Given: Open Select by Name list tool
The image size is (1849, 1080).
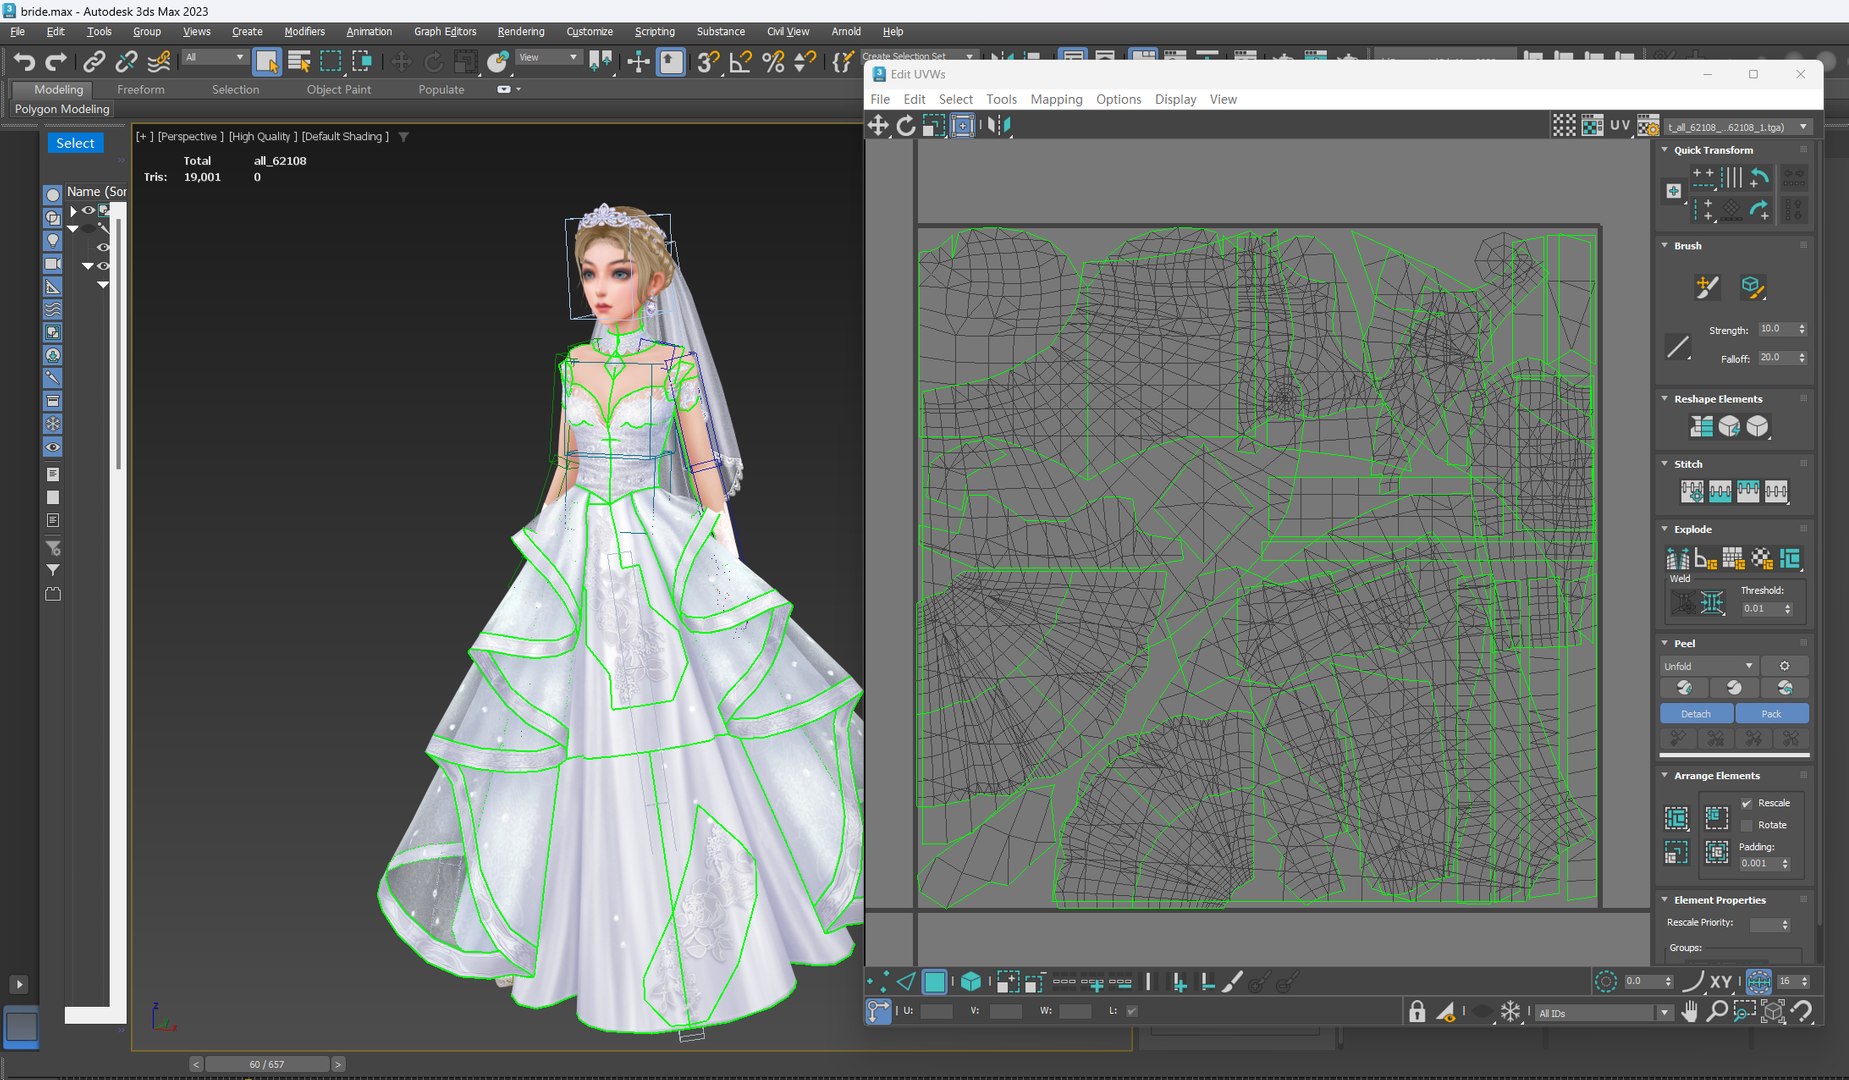Looking at the screenshot, I should (x=299, y=62).
